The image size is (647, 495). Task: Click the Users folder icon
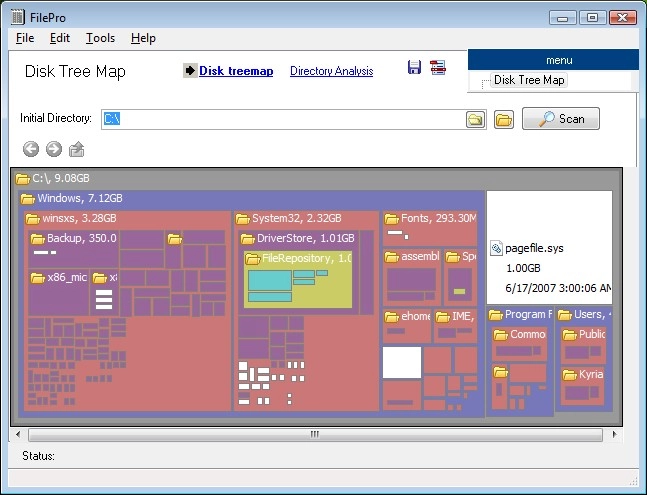(564, 315)
